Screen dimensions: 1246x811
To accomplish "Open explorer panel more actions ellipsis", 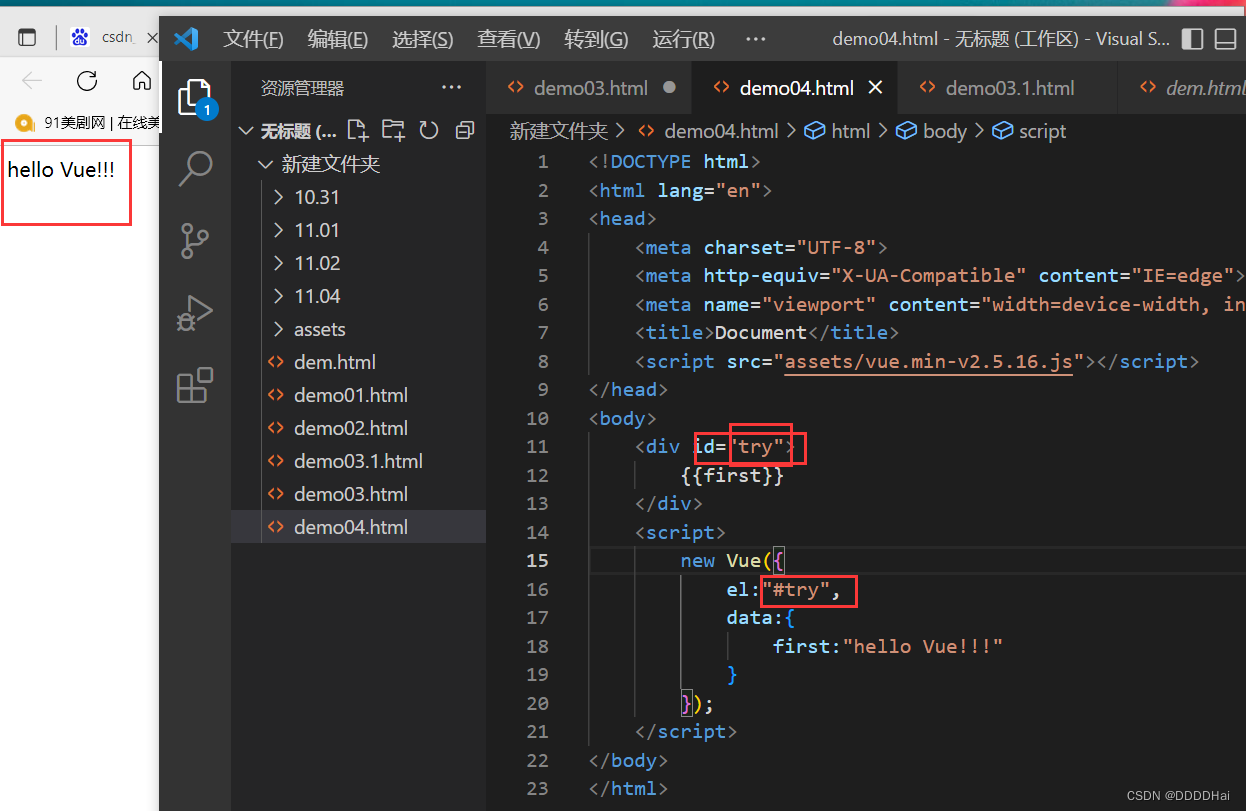I will 452,88.
